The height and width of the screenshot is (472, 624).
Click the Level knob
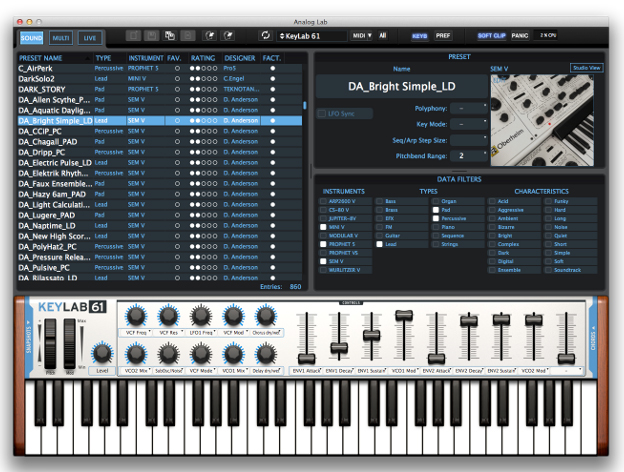(x=102, y=352)
